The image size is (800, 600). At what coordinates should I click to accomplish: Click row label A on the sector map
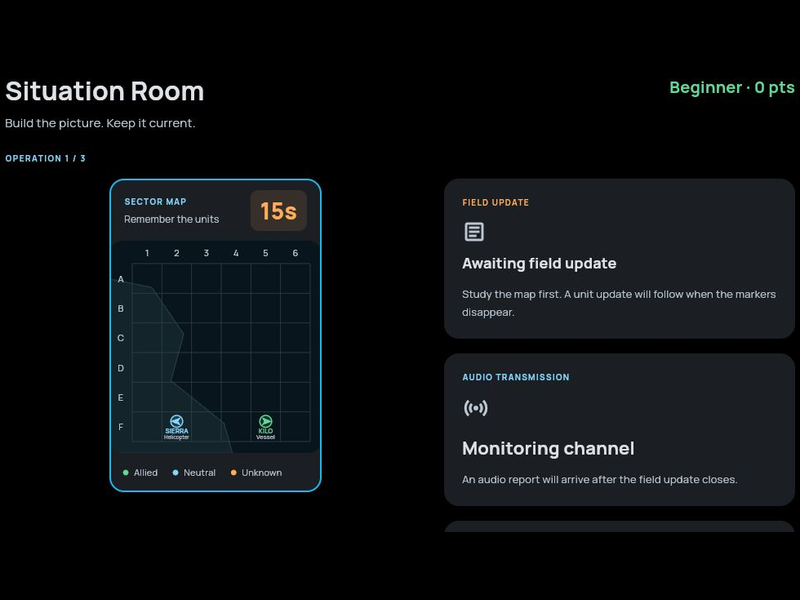121,279
